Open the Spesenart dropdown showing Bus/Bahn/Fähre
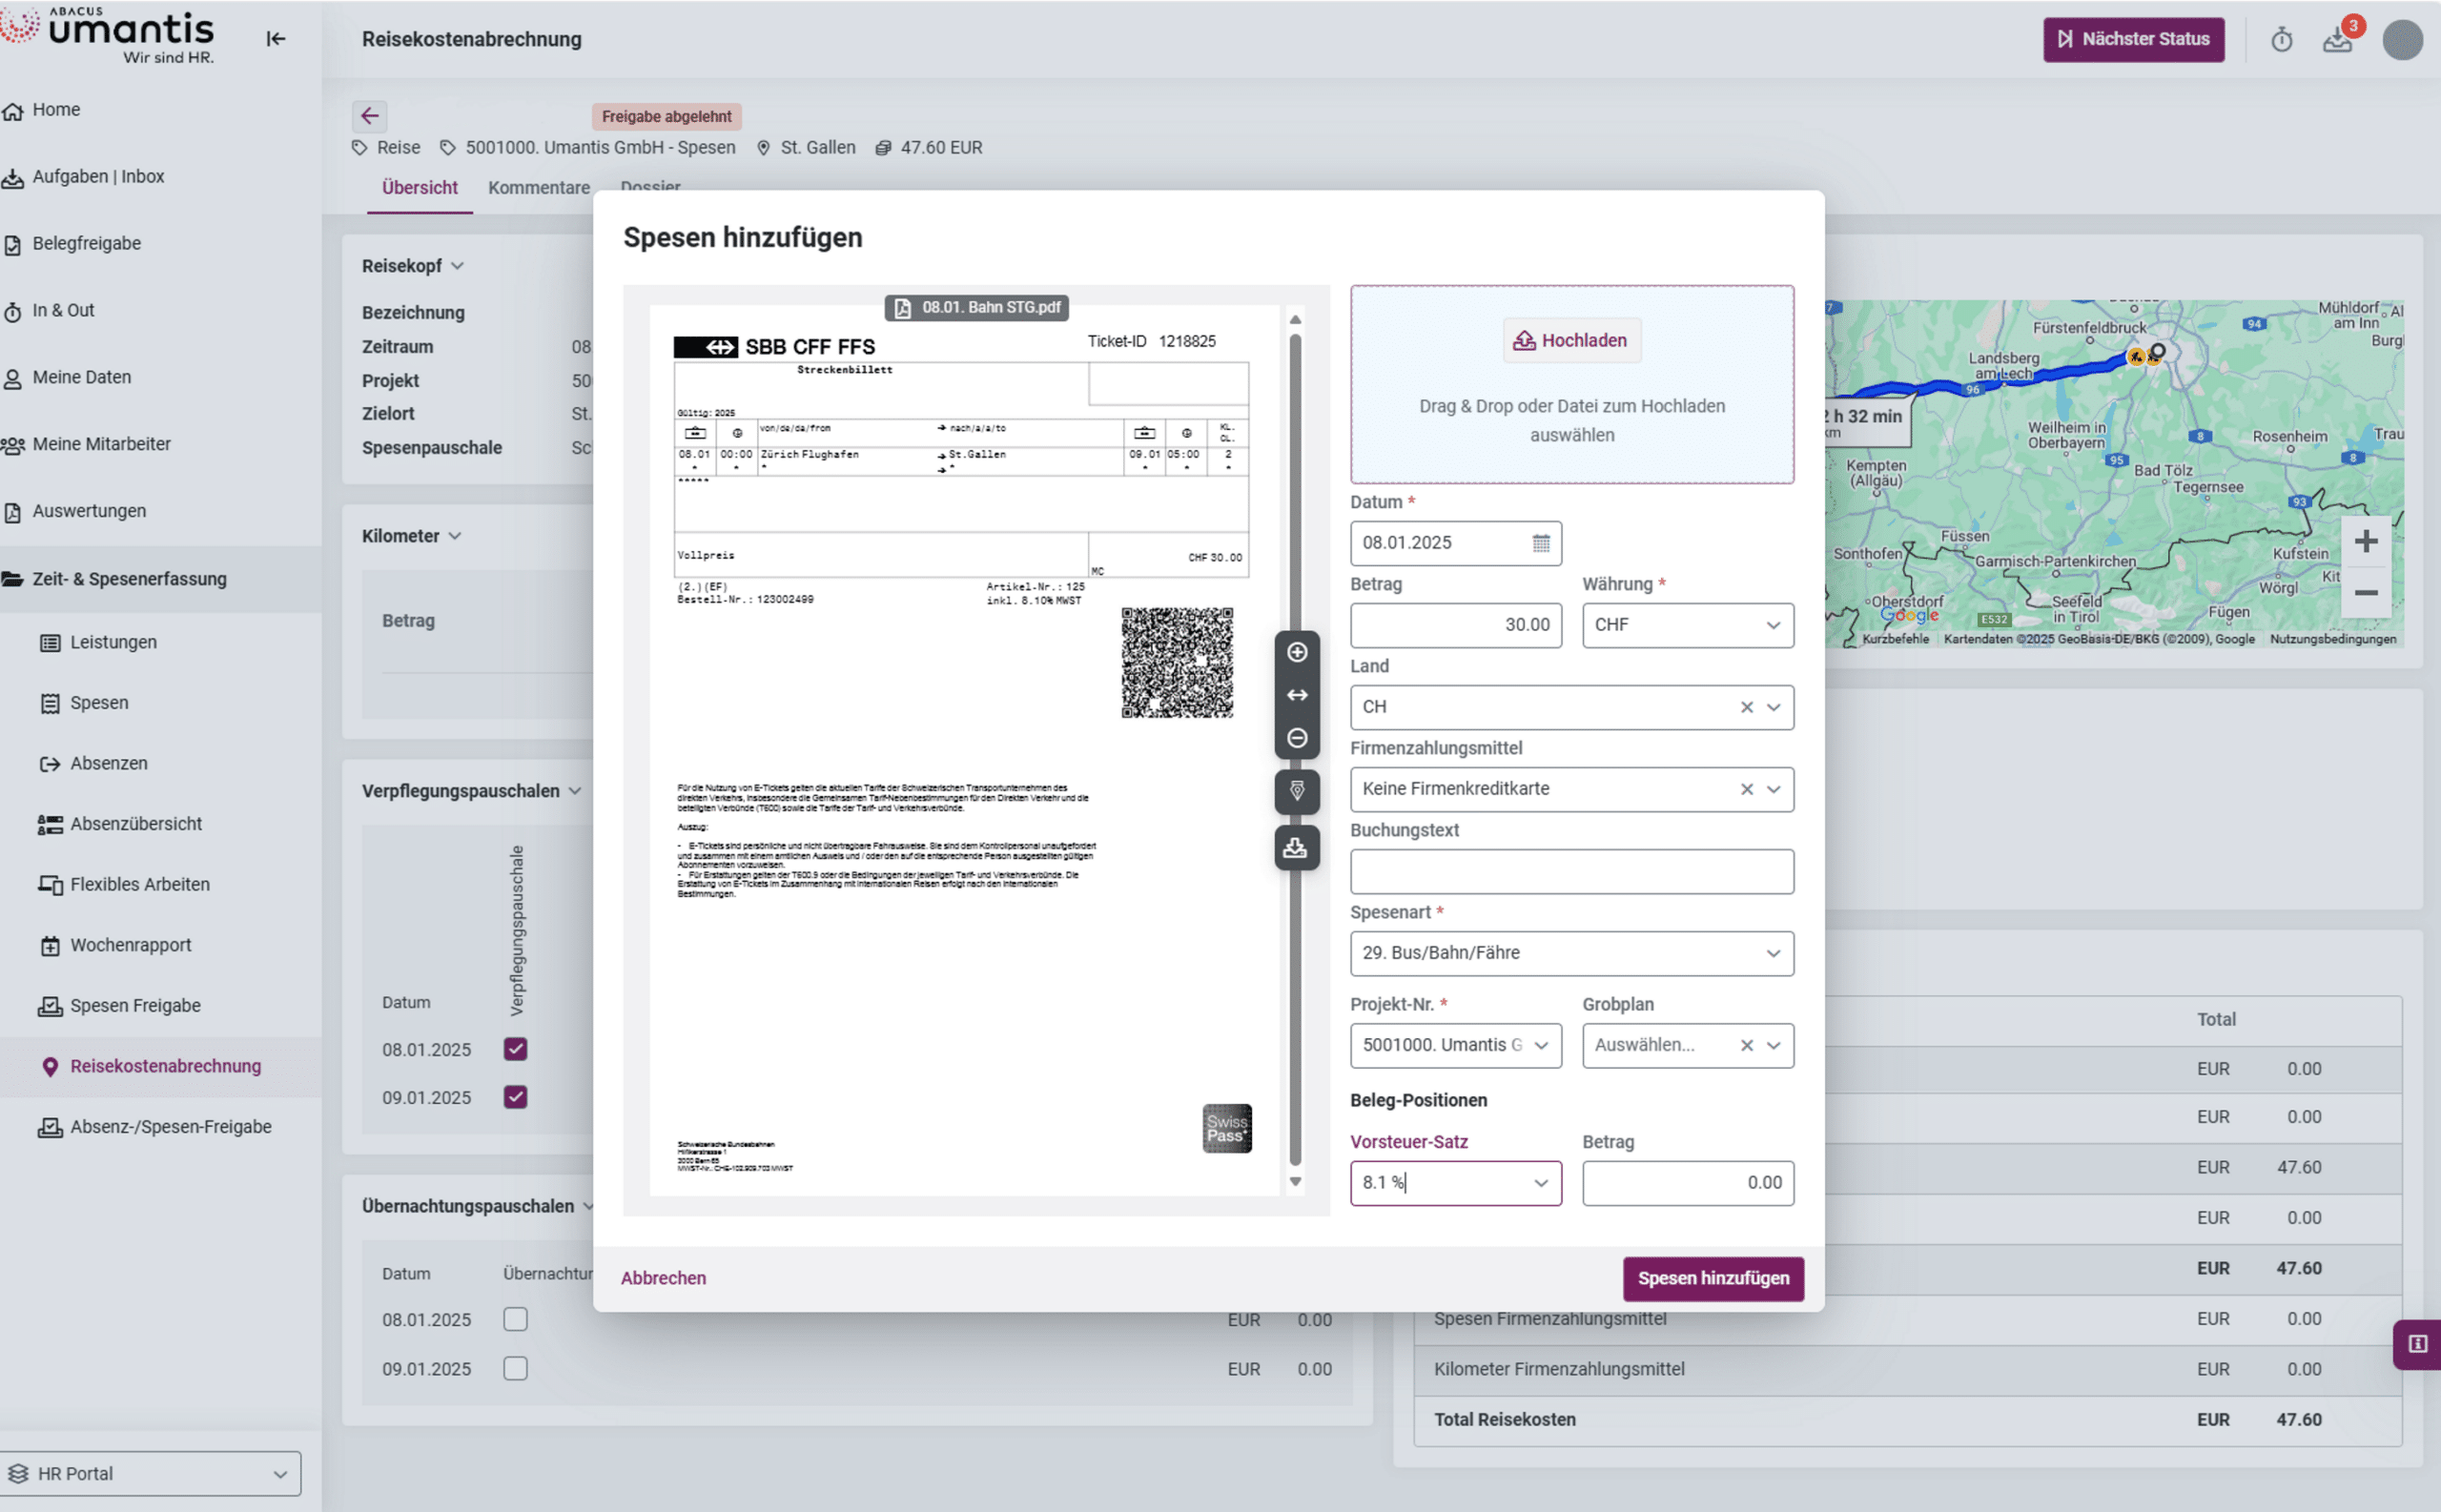 point(1571,953)
